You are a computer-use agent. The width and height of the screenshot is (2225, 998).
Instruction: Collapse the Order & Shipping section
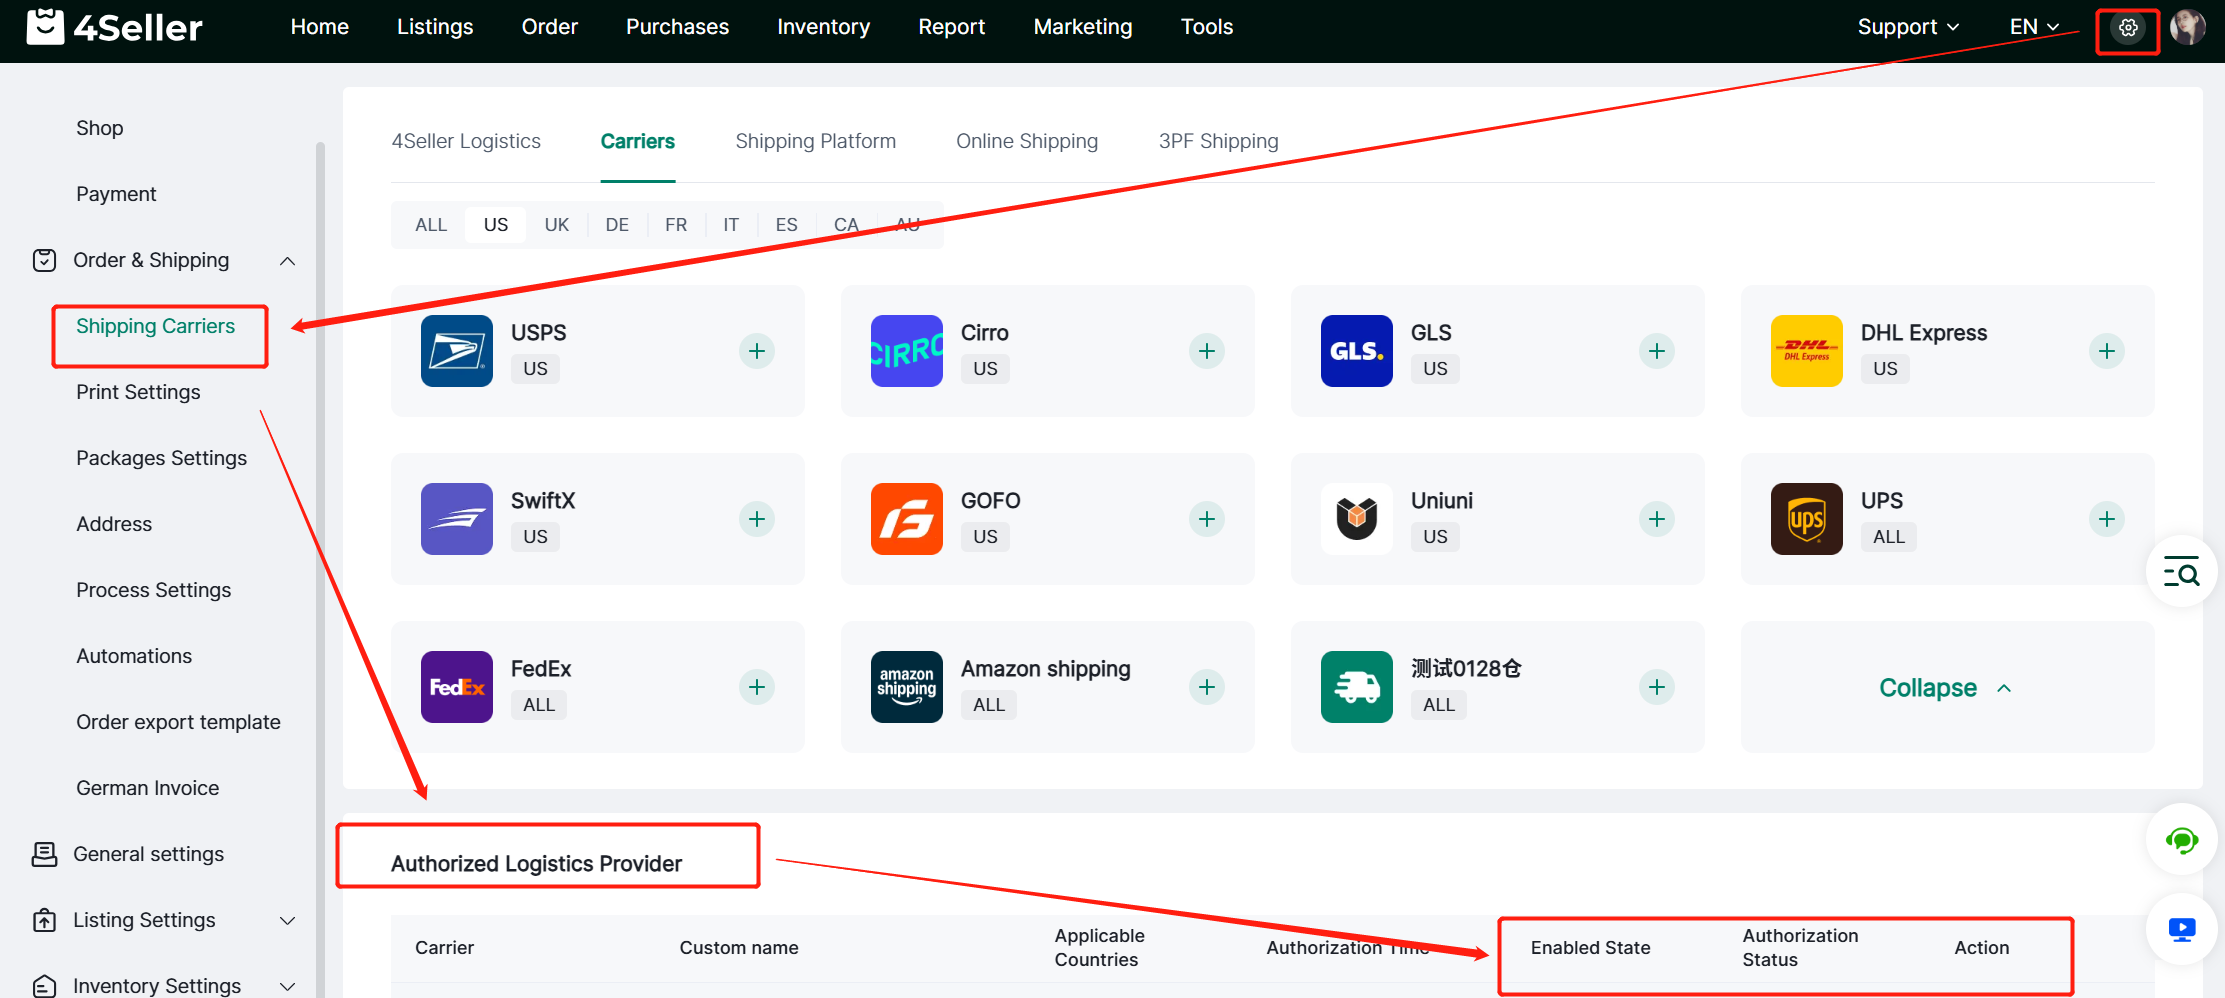pos(287,261)
